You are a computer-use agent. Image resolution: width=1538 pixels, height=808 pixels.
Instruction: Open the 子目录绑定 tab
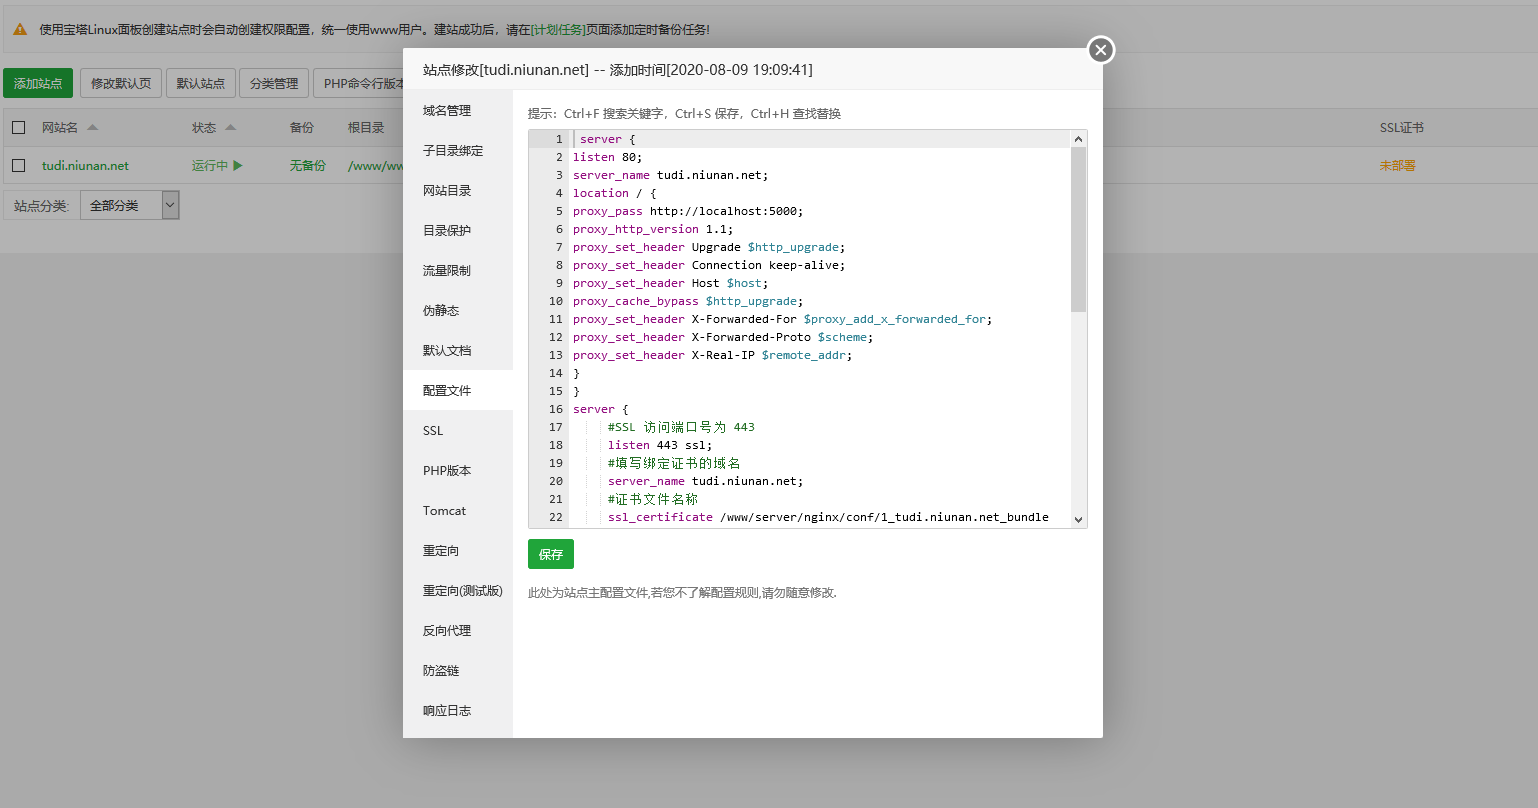tap(458, 151)
